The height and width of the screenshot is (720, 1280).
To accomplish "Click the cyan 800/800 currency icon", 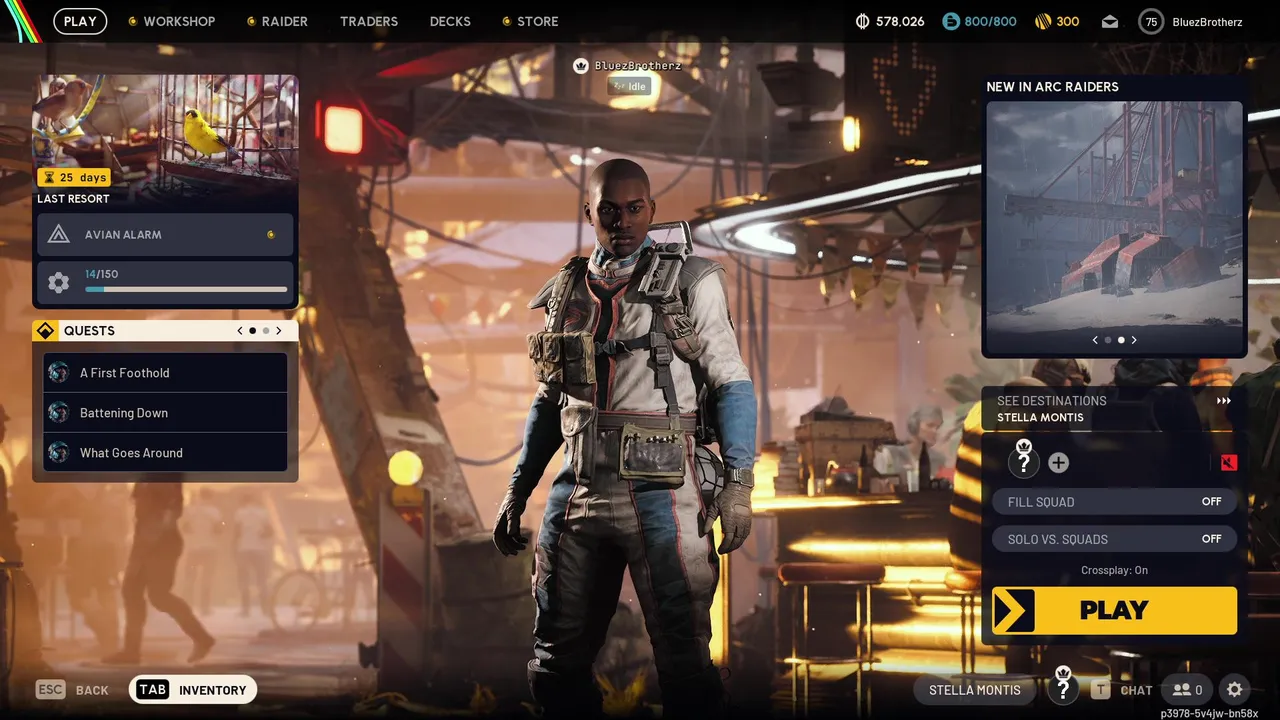I will click(950, 21).
